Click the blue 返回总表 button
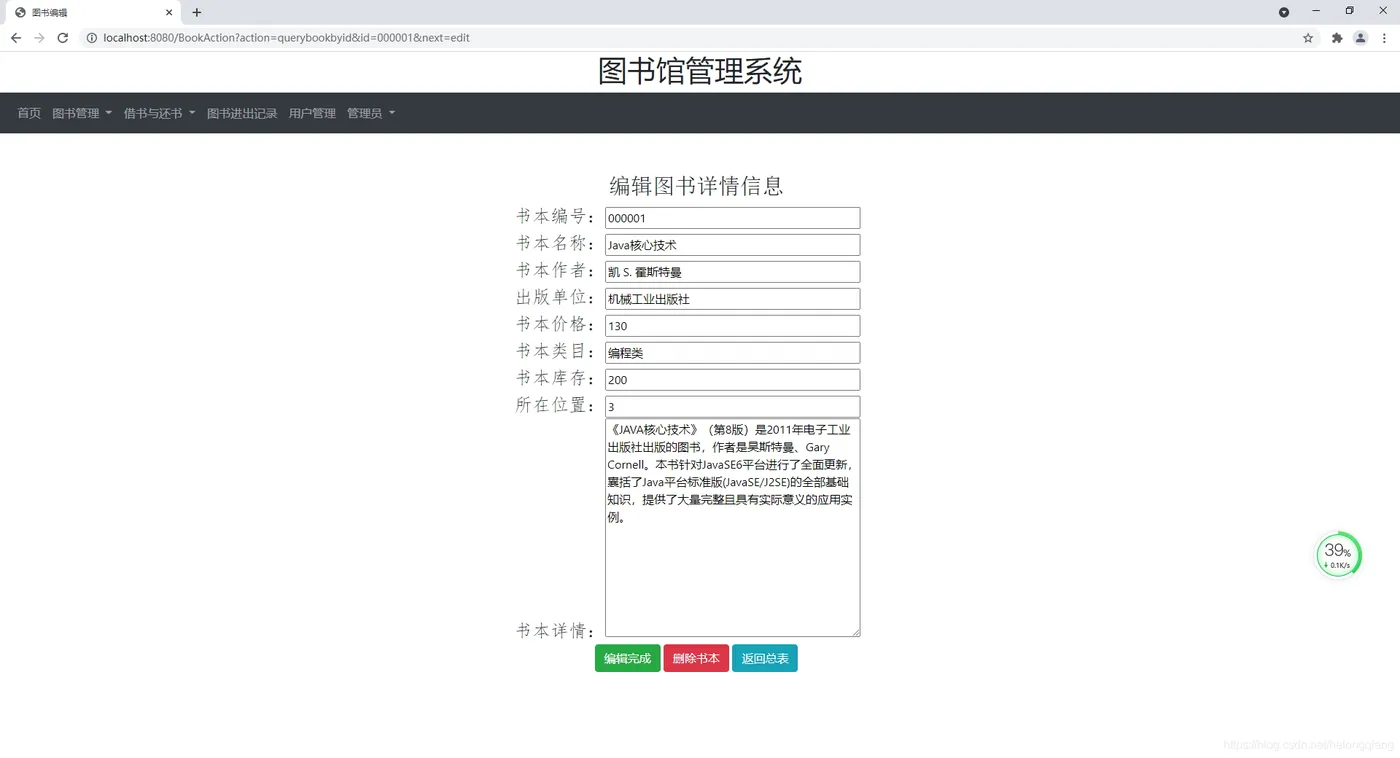The width and height of the screenshot is (1400, 758). point(765,658)
